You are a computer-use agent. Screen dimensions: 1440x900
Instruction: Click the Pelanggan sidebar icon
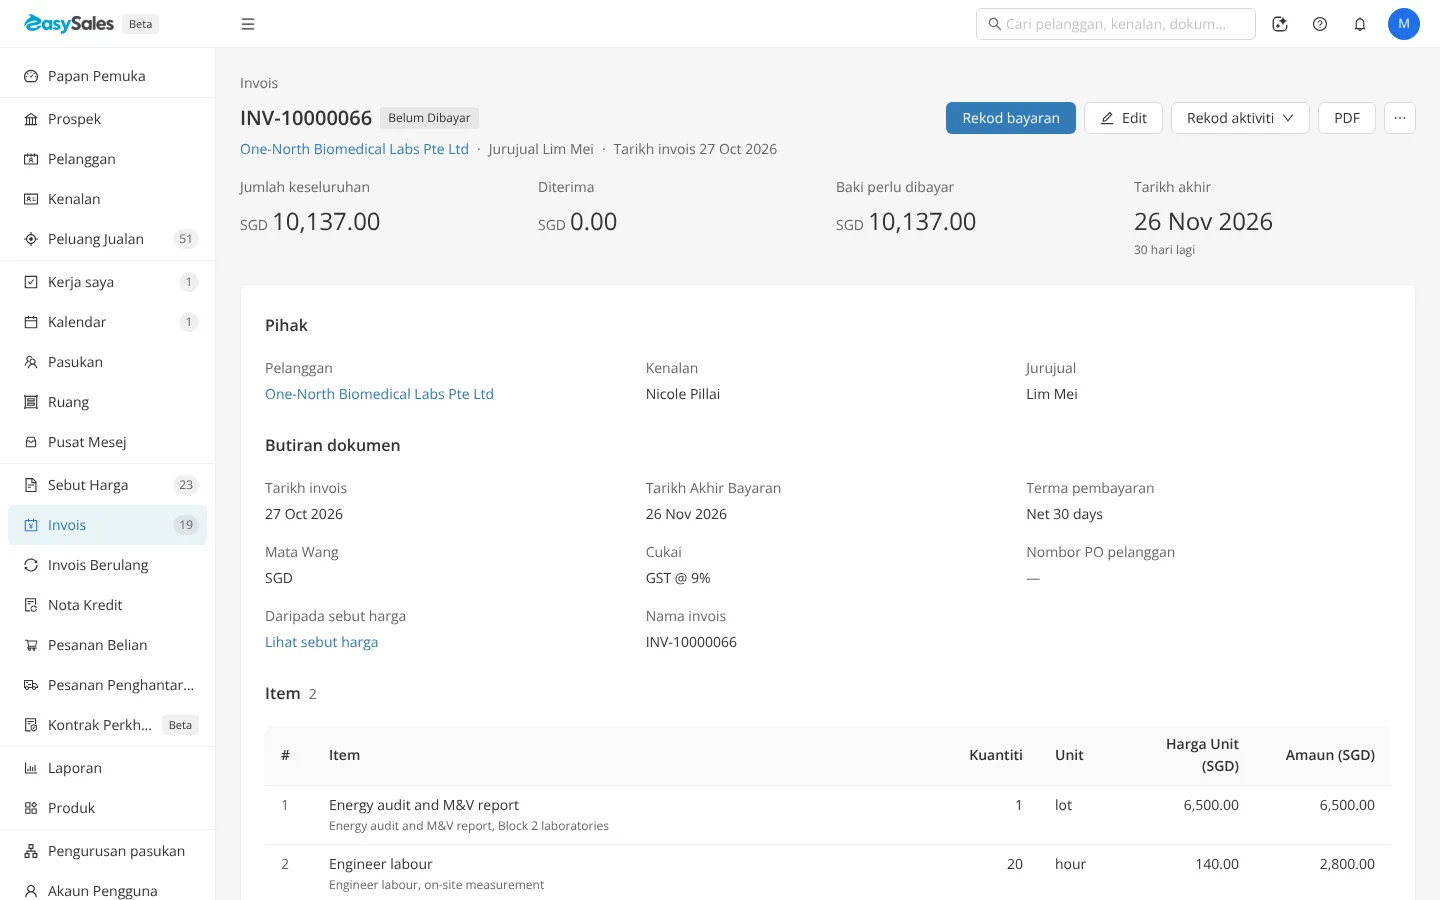click(x=31, y=159)
